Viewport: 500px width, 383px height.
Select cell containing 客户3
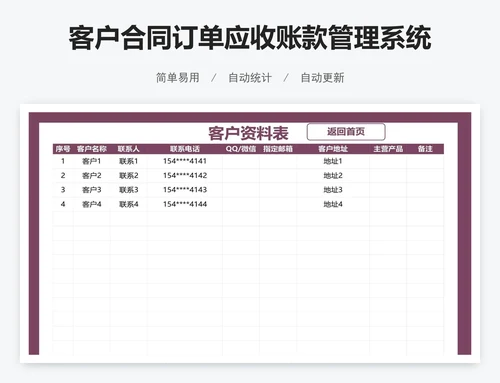[92, 190]
